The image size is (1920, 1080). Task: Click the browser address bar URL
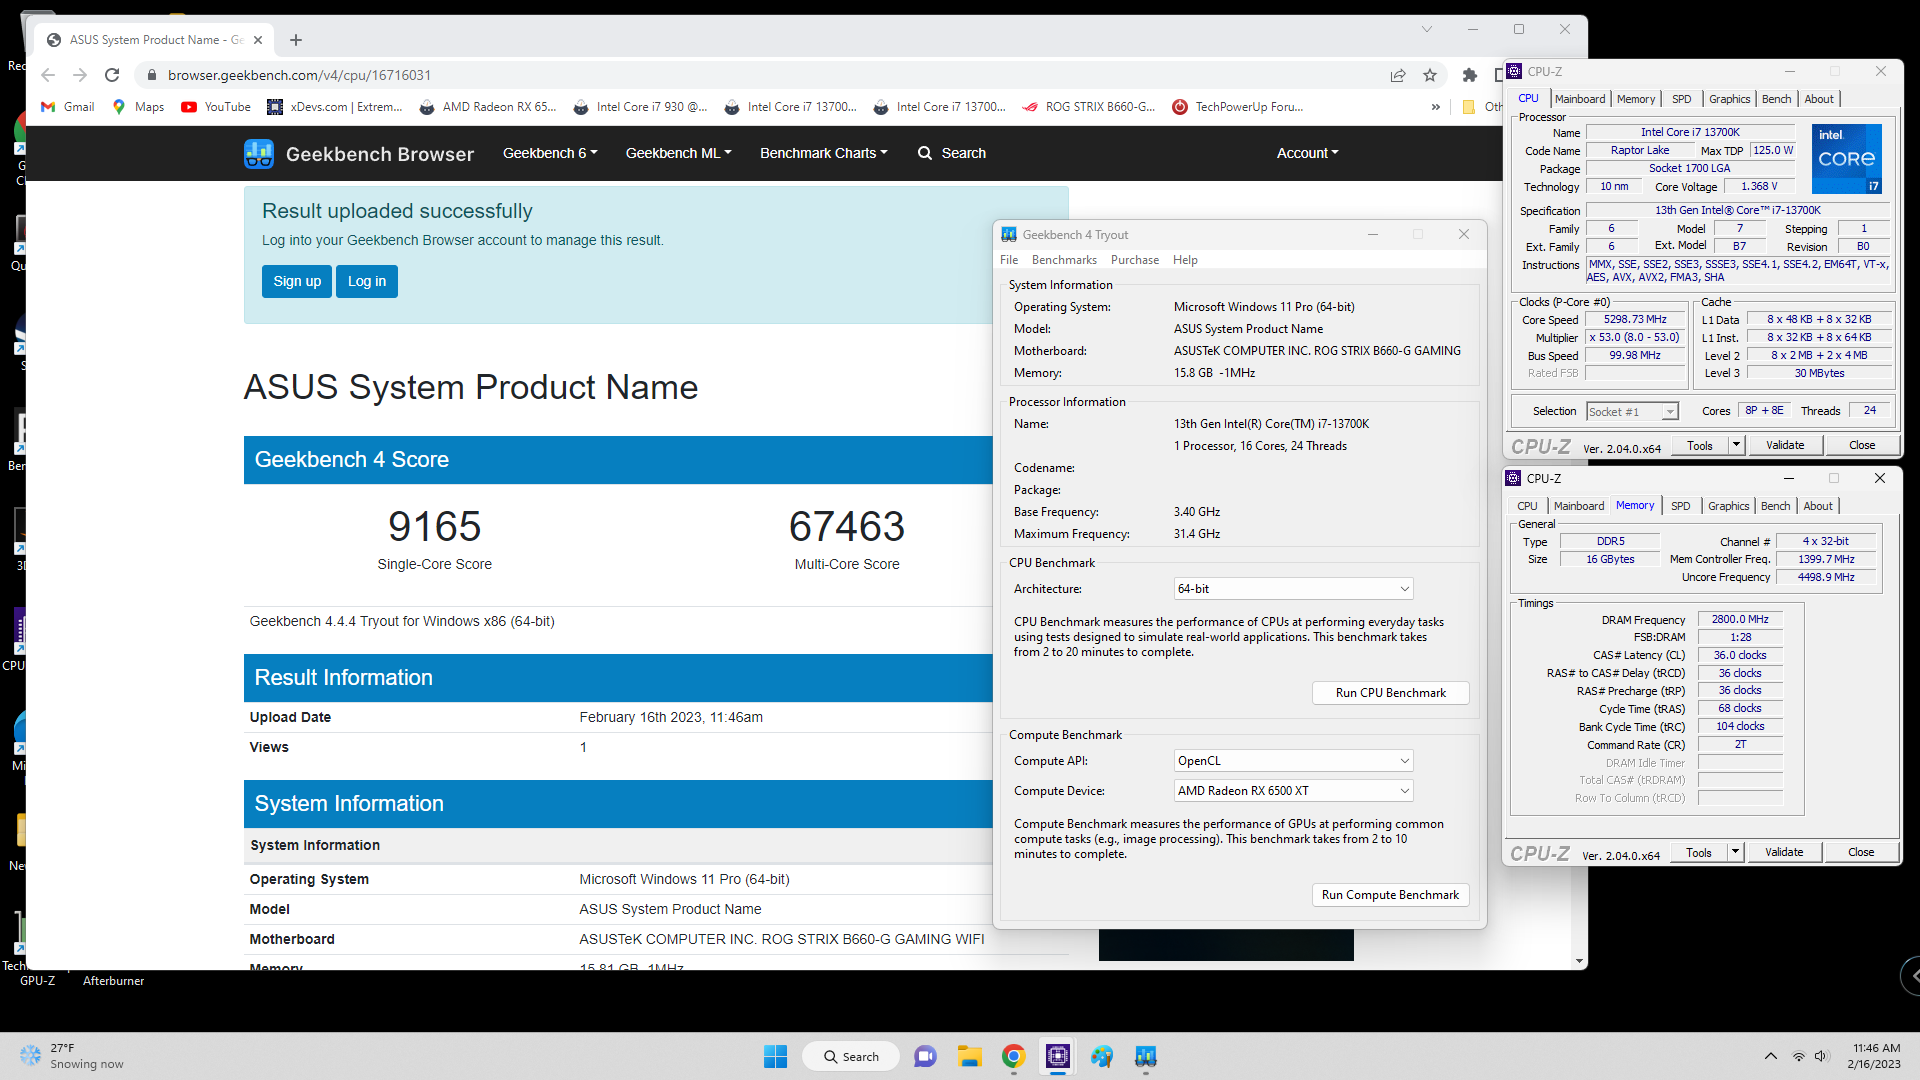click(x=299, y=75)
